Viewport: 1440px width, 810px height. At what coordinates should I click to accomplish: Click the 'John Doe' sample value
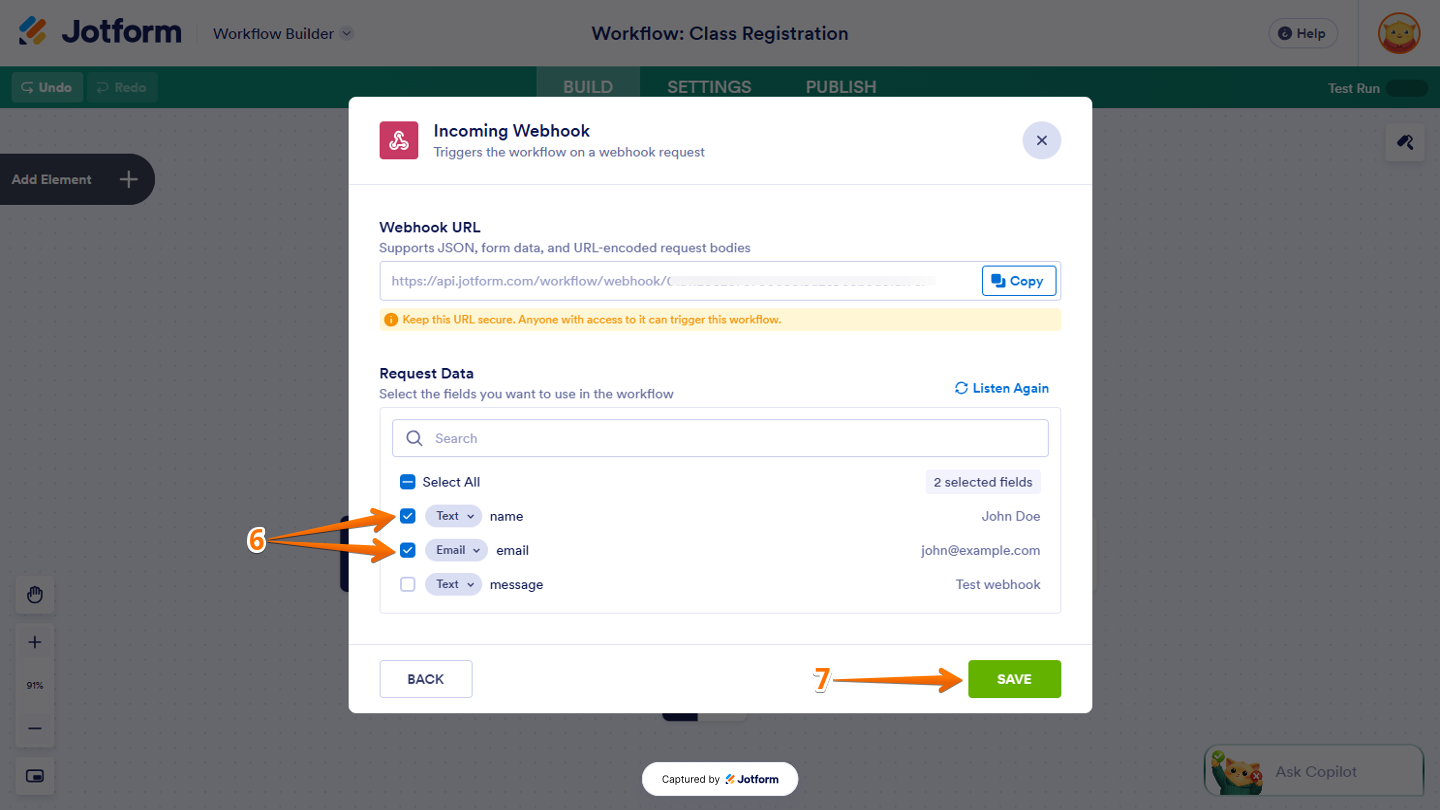[x=1011, y=516]
